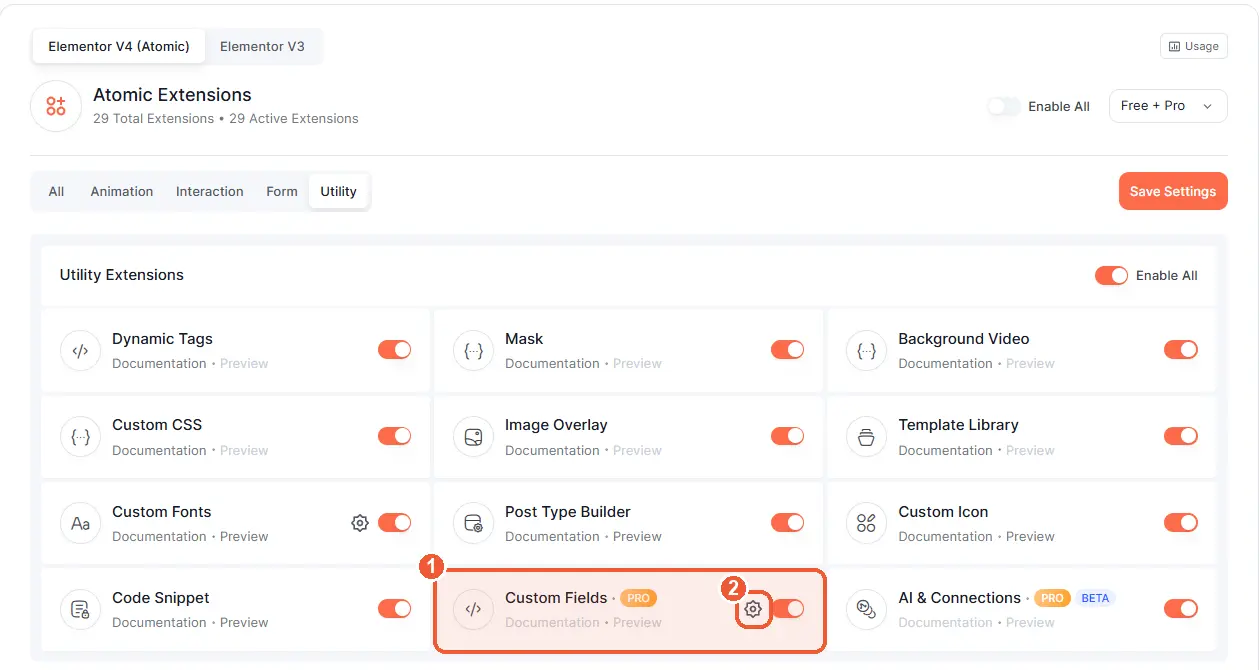Toggle the Background Video extension
This screenshot has height=670, width=1260.
[x=1180, y=350]
